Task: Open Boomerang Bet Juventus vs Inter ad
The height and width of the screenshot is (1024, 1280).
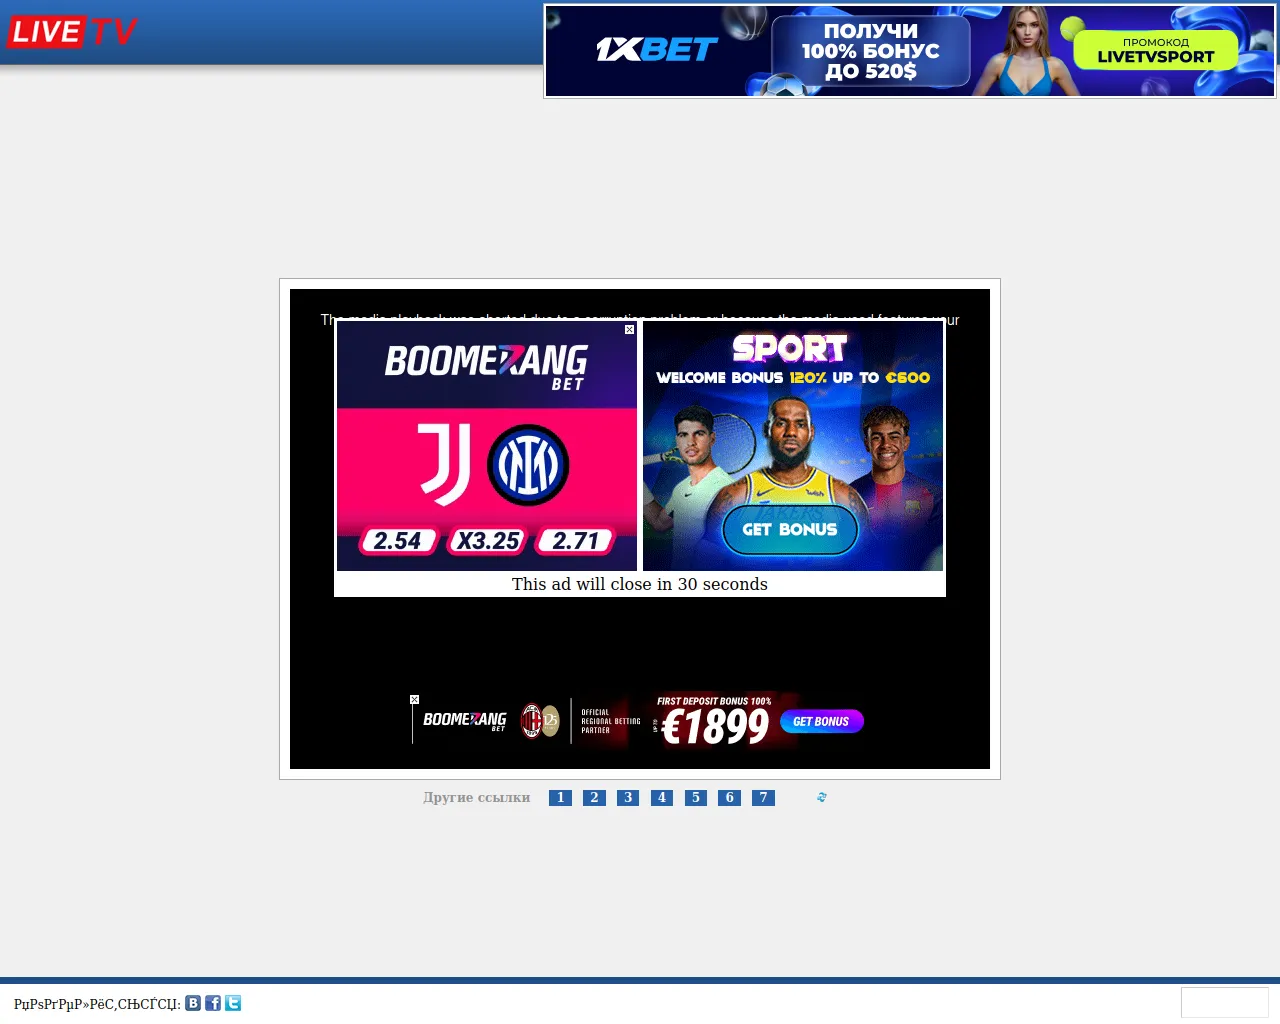Action: (487, 446)
